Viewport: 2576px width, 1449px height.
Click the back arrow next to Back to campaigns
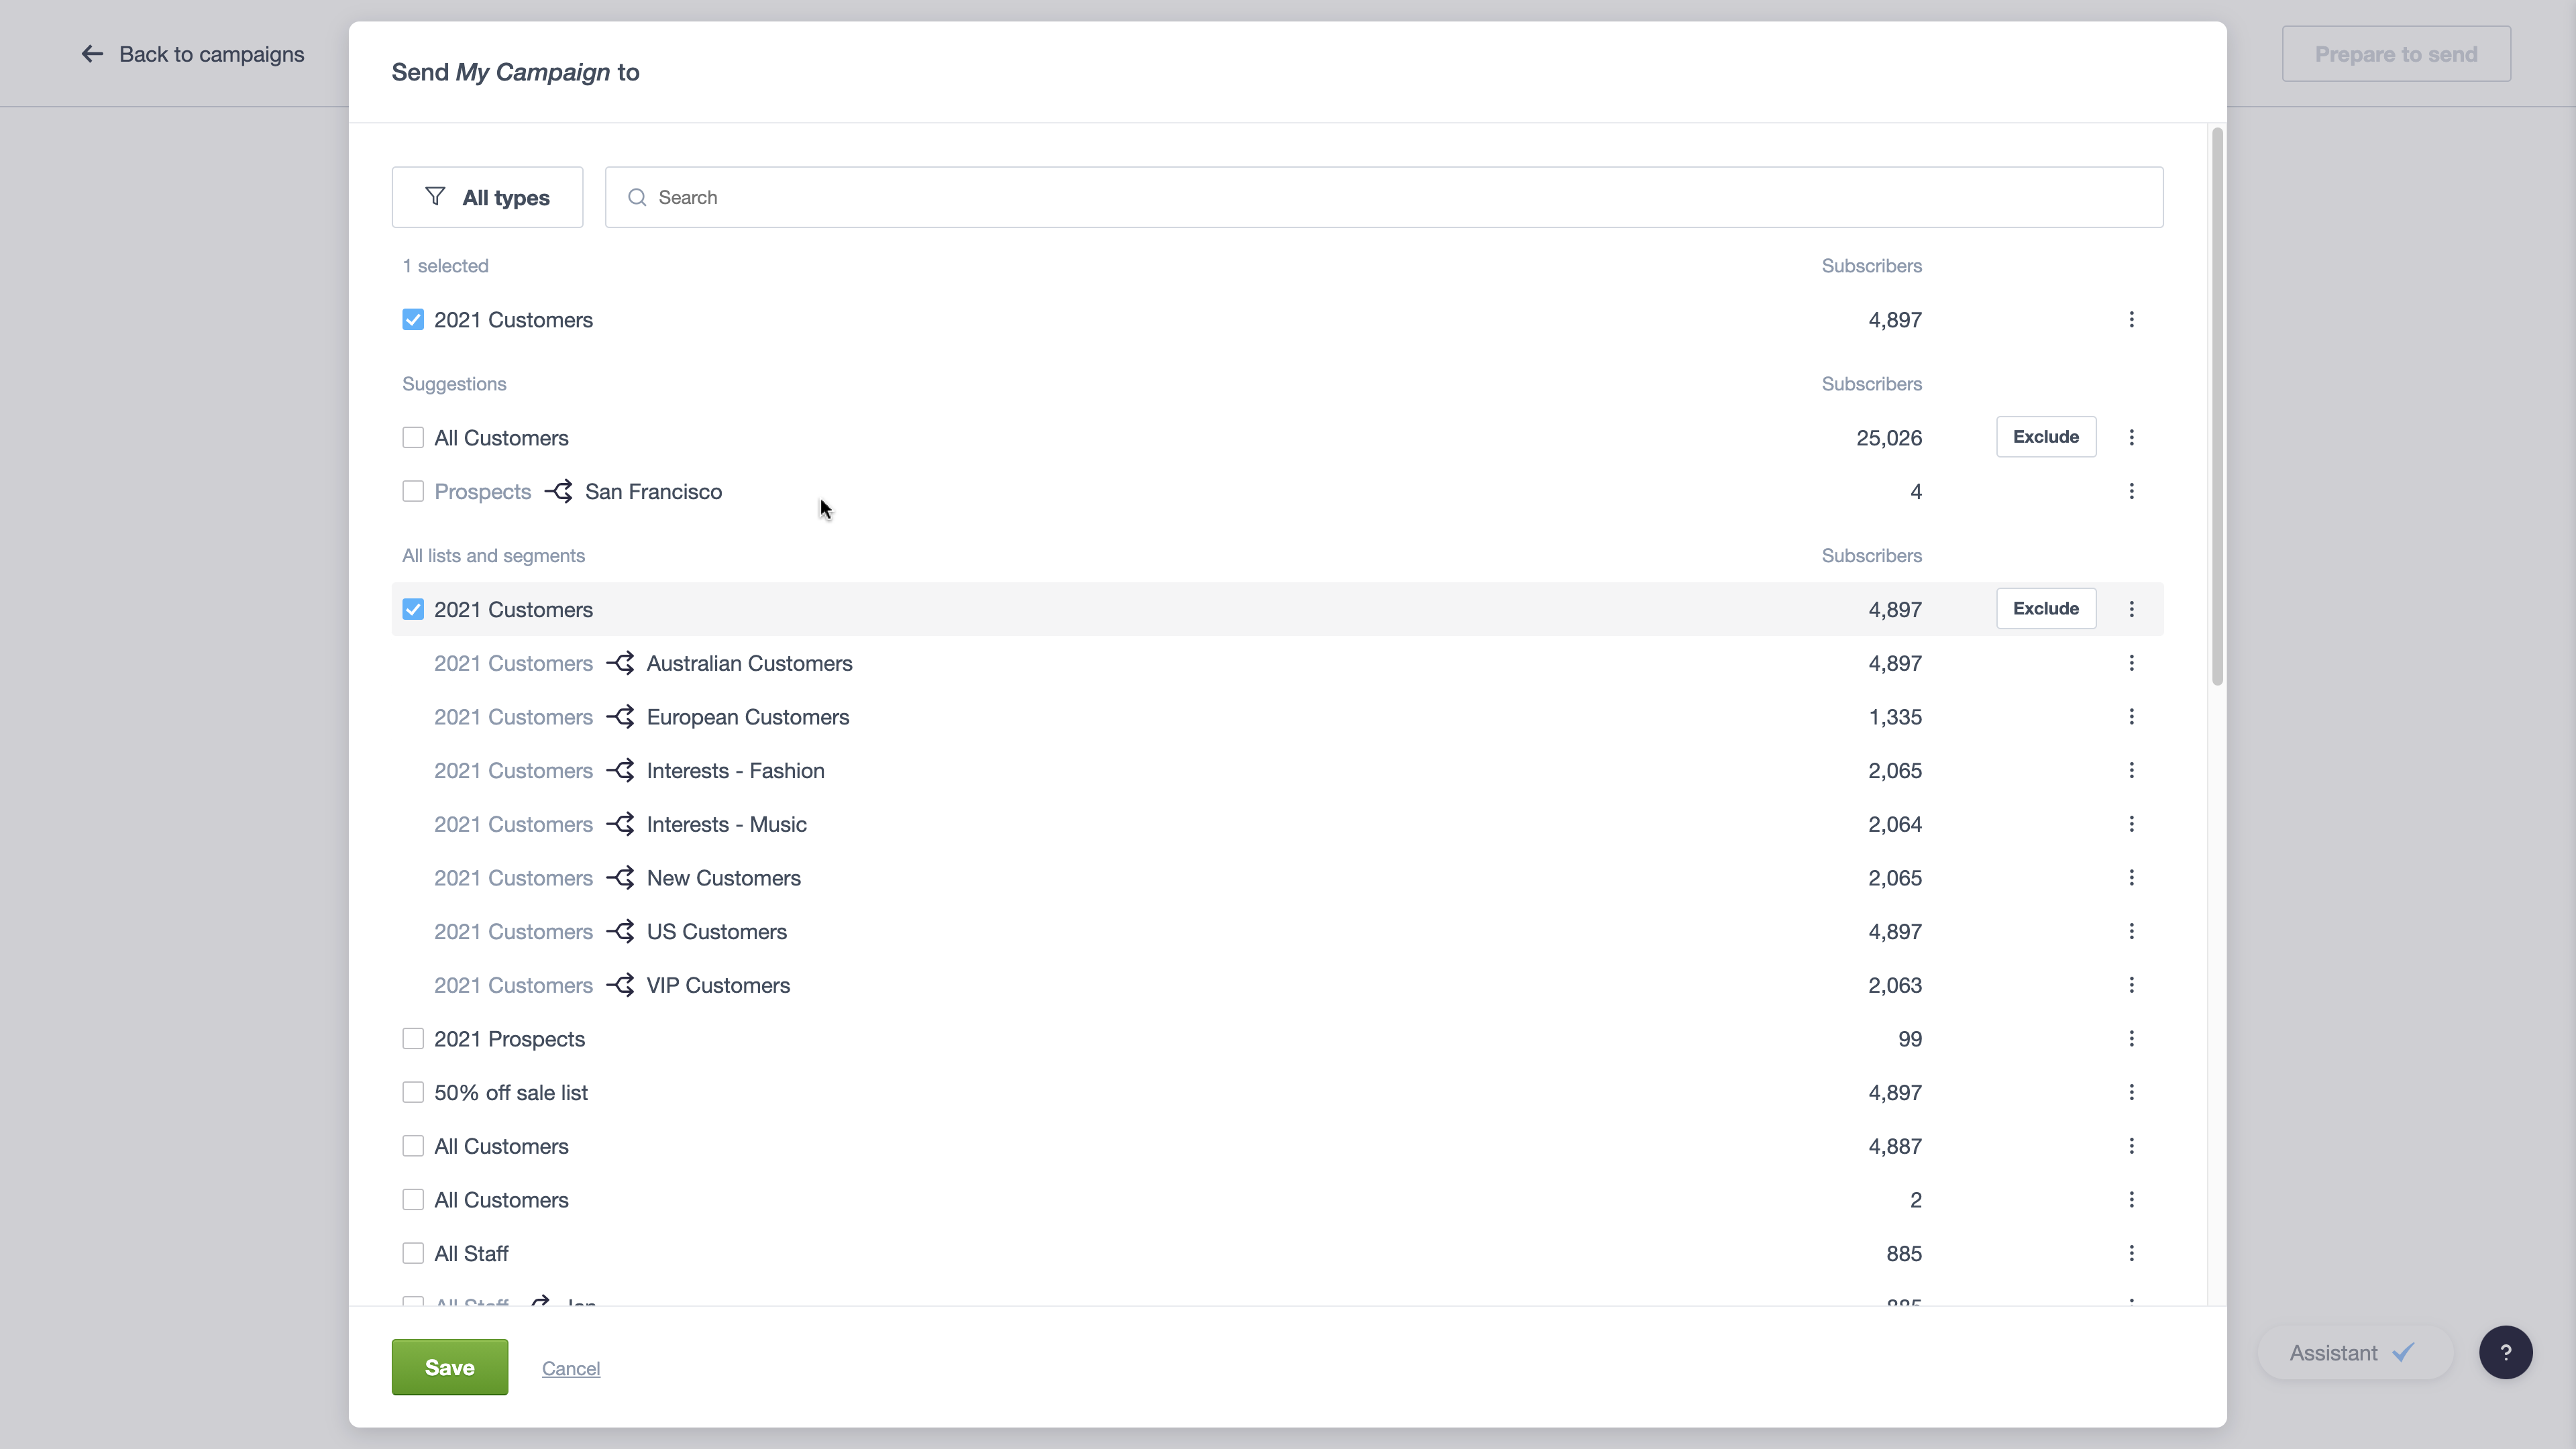pos(92,53)
